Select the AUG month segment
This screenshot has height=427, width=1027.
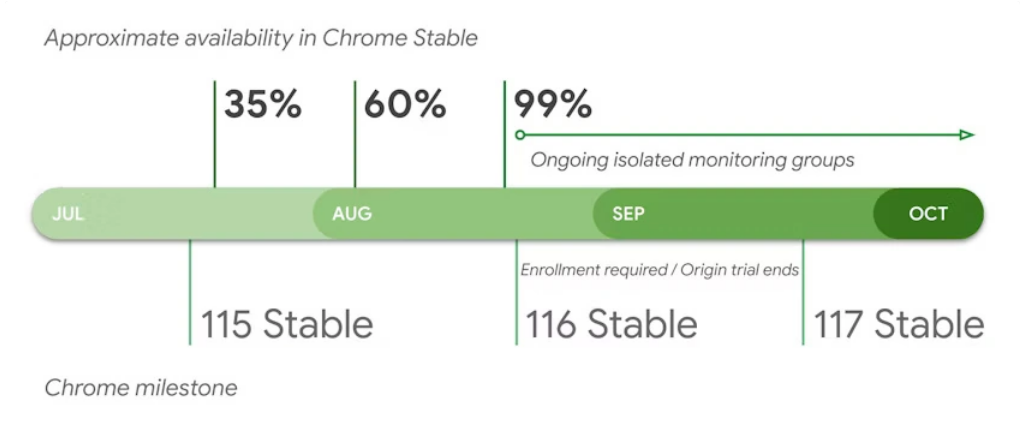[452, 214]
